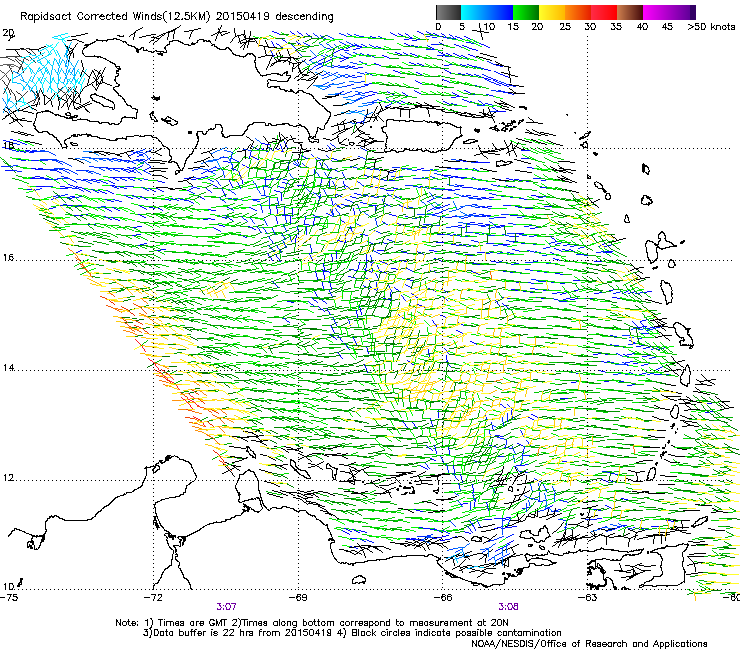Click the legend tick label '40'
The width and height of the screenshot is (740, 650).
pyautogui.click(x=642, y=27)
